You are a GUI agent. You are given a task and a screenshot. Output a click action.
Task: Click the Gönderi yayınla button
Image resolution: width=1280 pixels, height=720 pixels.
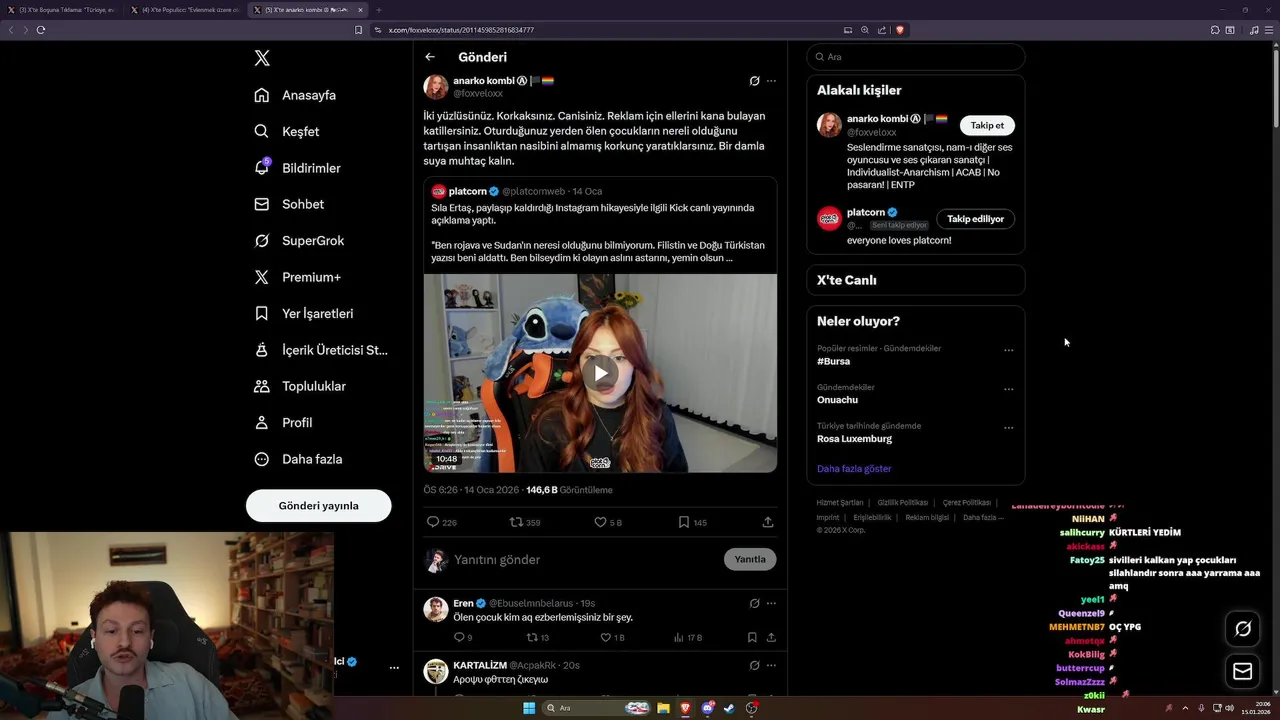point(318,506)
